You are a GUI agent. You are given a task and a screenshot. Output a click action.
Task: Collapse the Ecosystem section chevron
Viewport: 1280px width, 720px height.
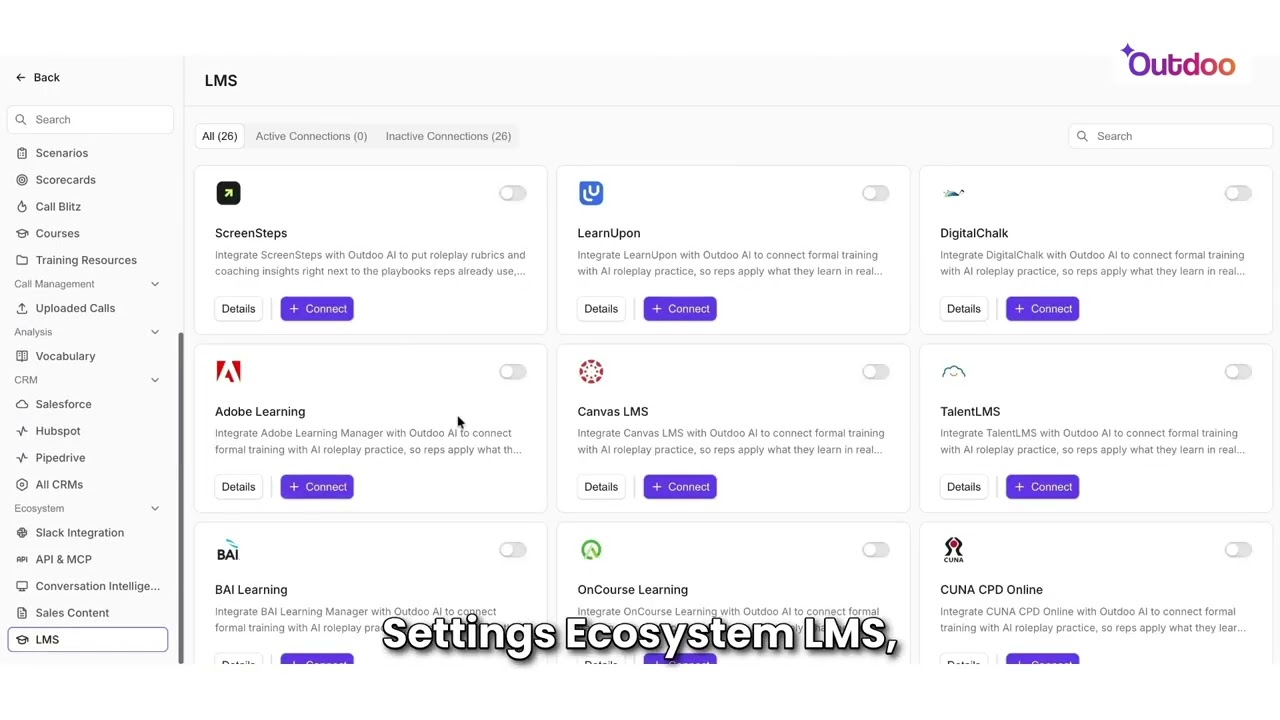pyautogui.click(x=155, y=508)
